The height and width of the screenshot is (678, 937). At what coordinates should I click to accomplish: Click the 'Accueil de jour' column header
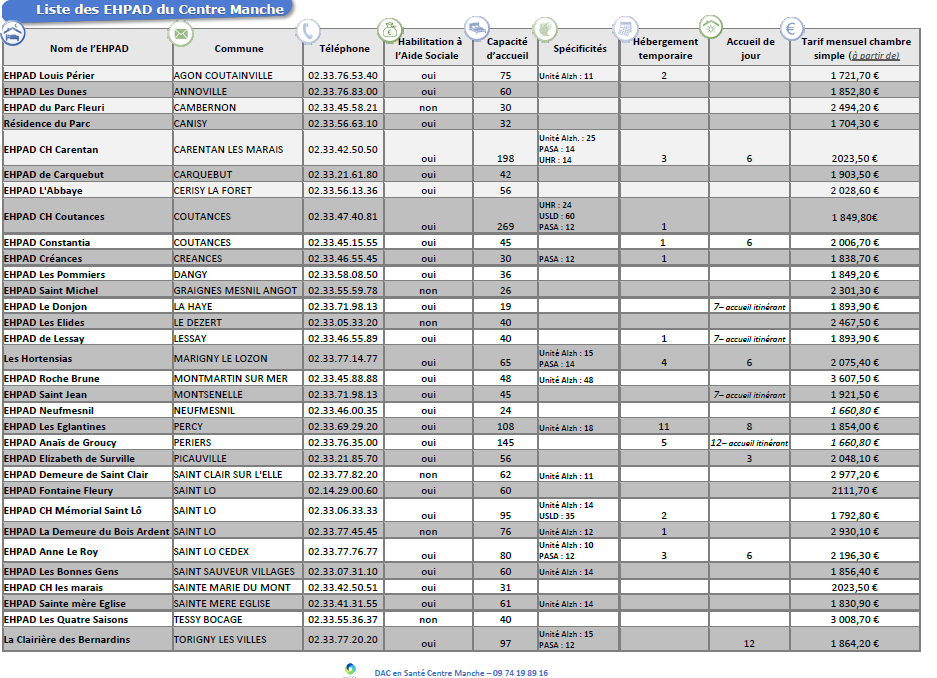750,48
